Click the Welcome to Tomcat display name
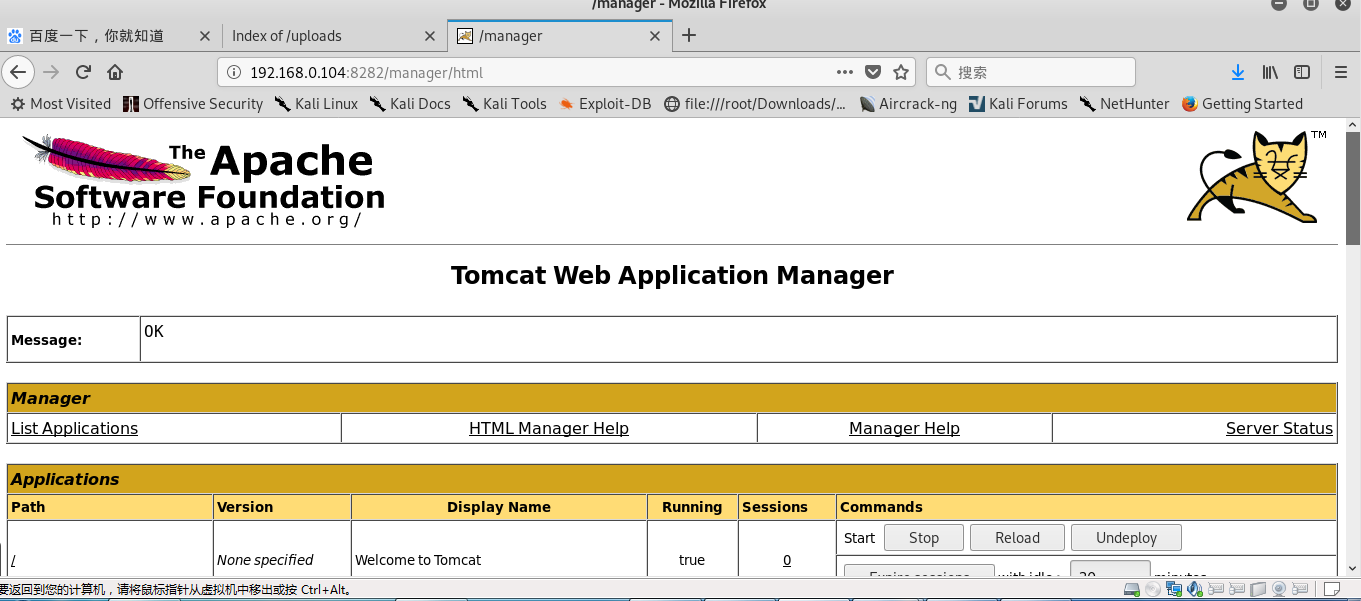The height and width of the screenshot is (601, 1361). 418,560
